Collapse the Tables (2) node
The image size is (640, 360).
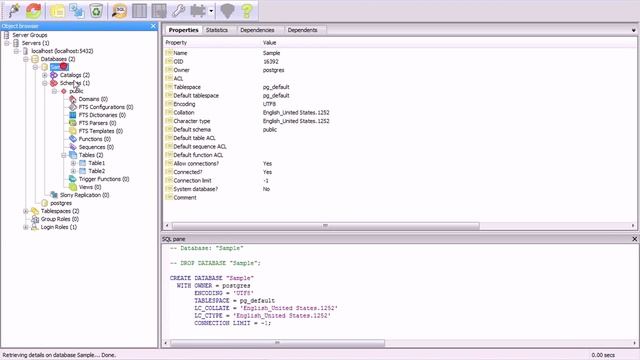click(64, 155)
